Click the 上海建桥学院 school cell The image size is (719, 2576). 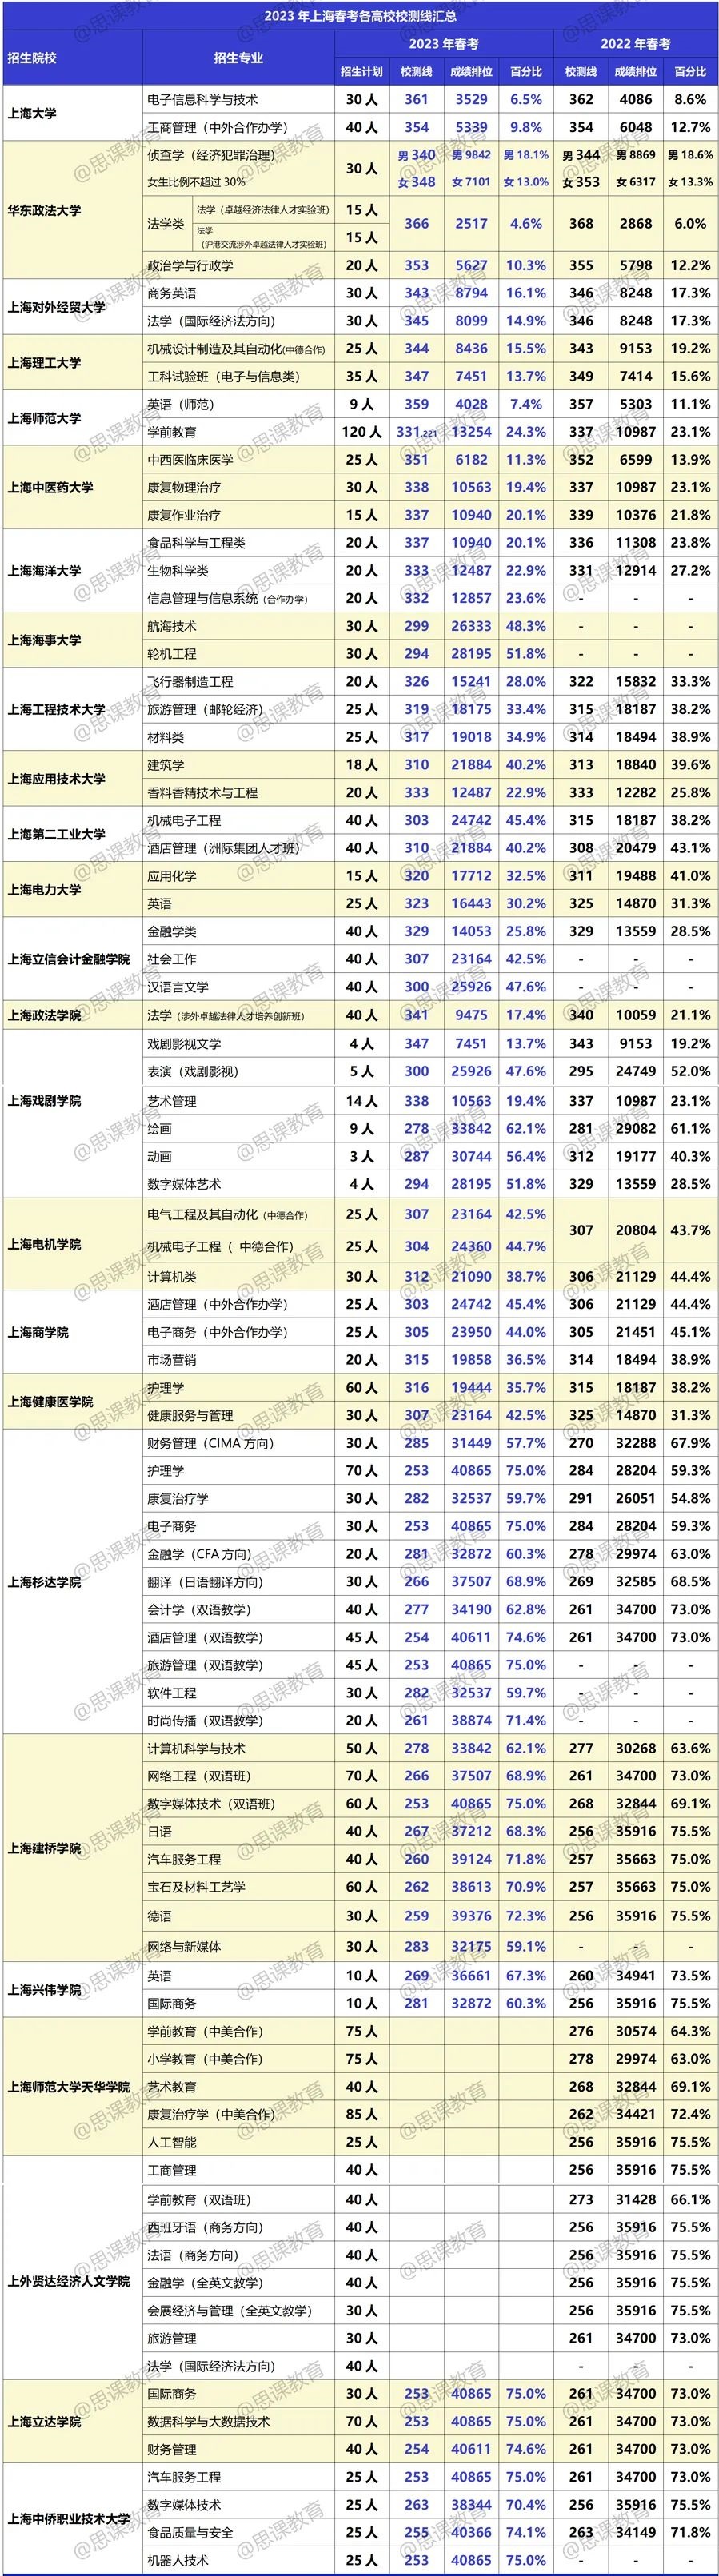point(44,1848)
